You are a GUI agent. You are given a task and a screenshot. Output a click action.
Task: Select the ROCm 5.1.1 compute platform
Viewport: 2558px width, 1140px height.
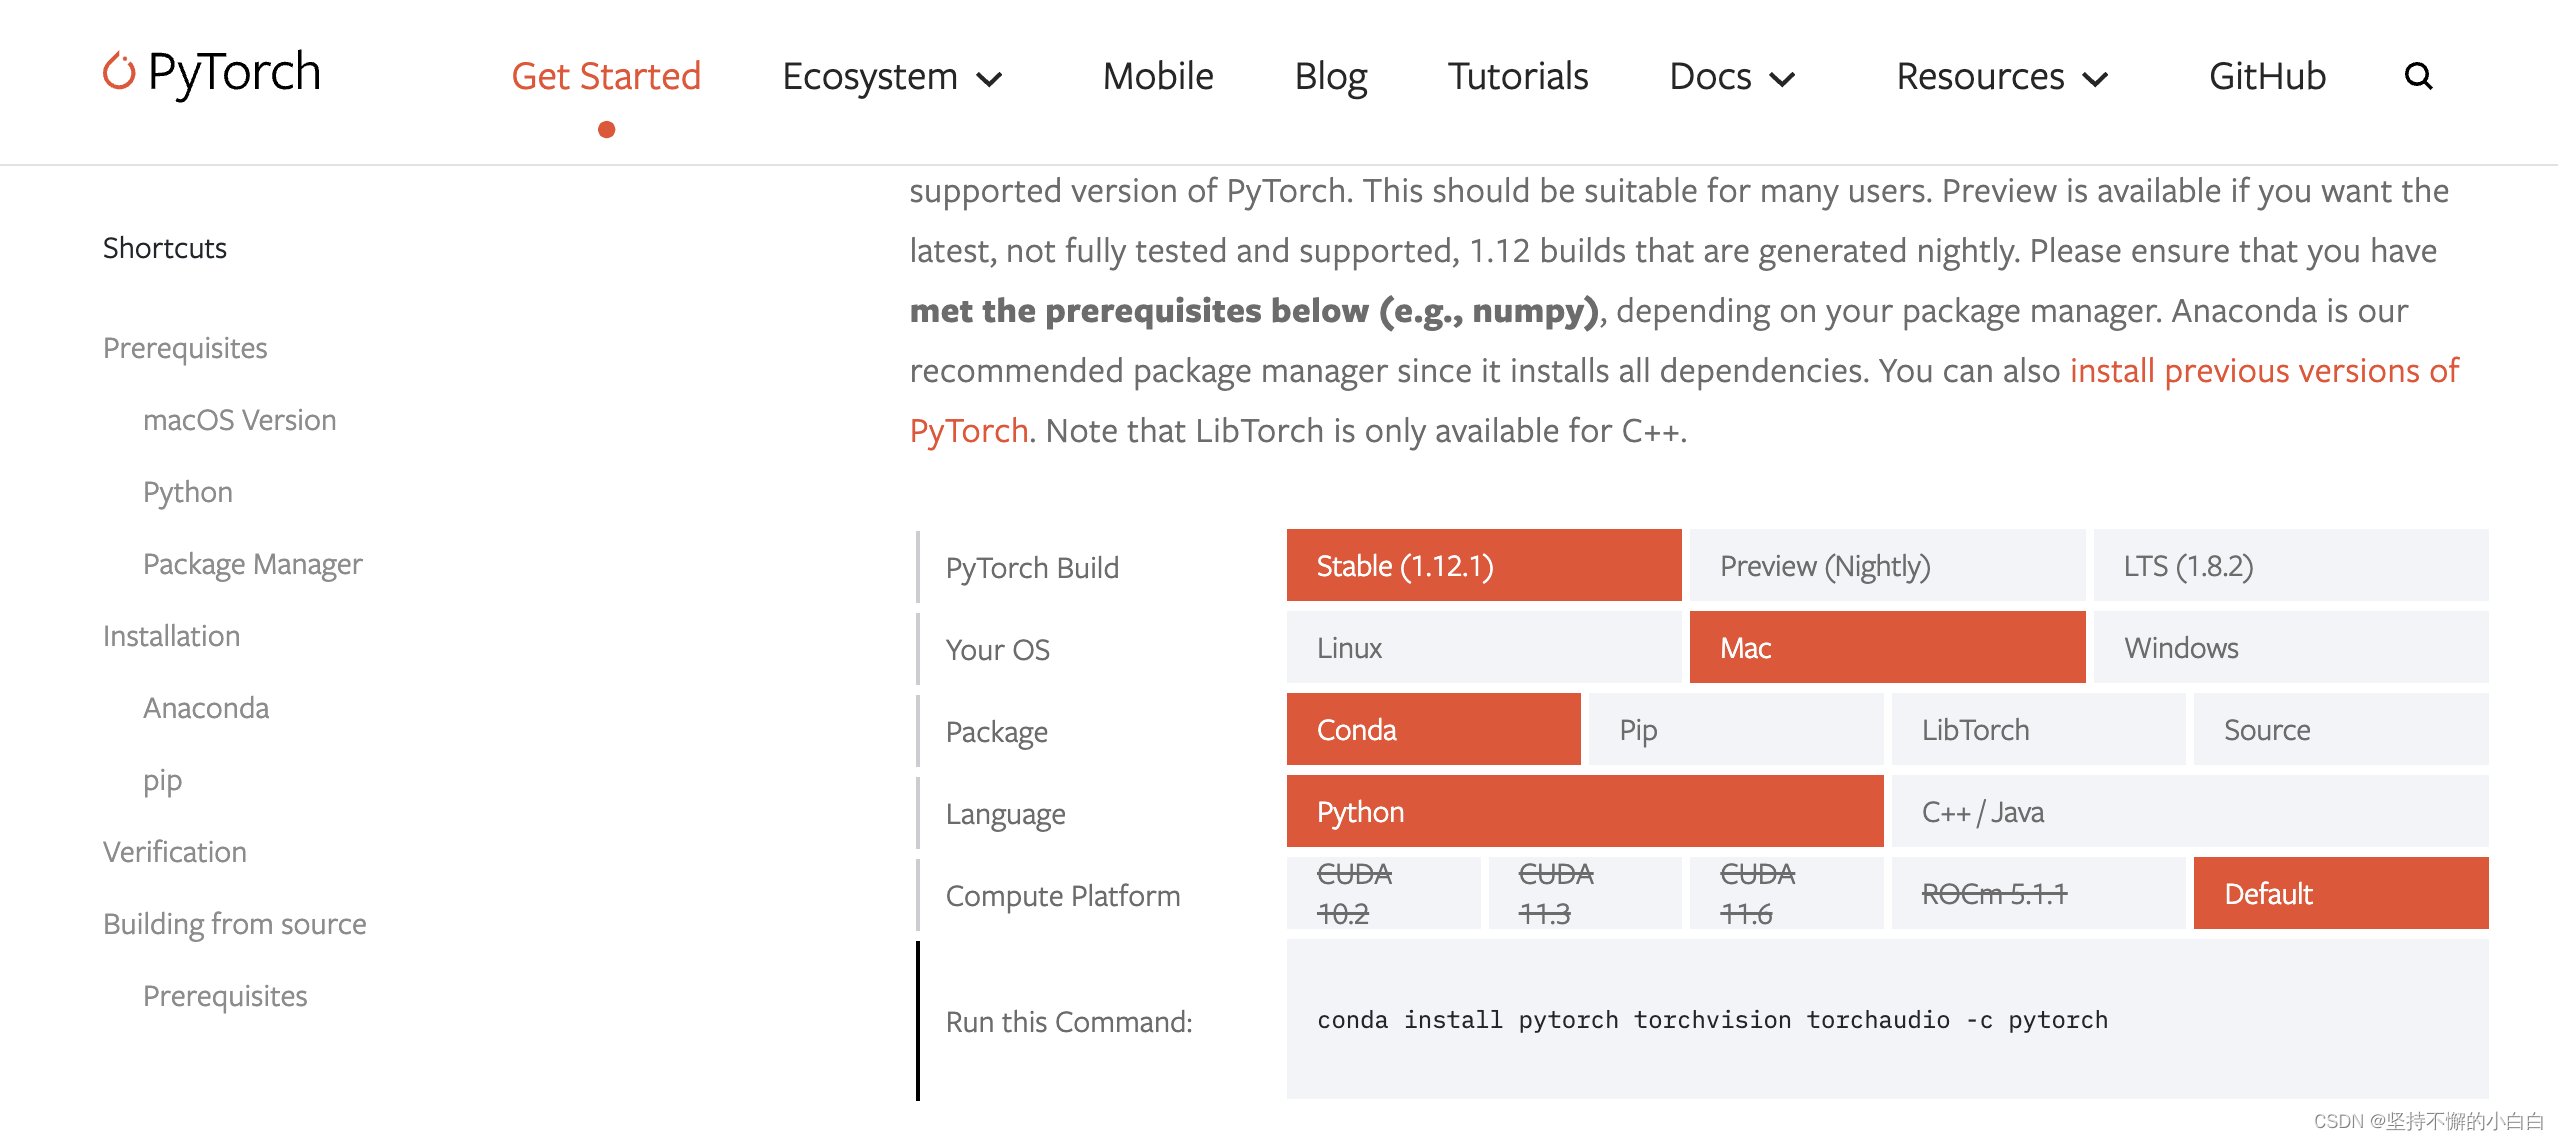[2038, 894]
